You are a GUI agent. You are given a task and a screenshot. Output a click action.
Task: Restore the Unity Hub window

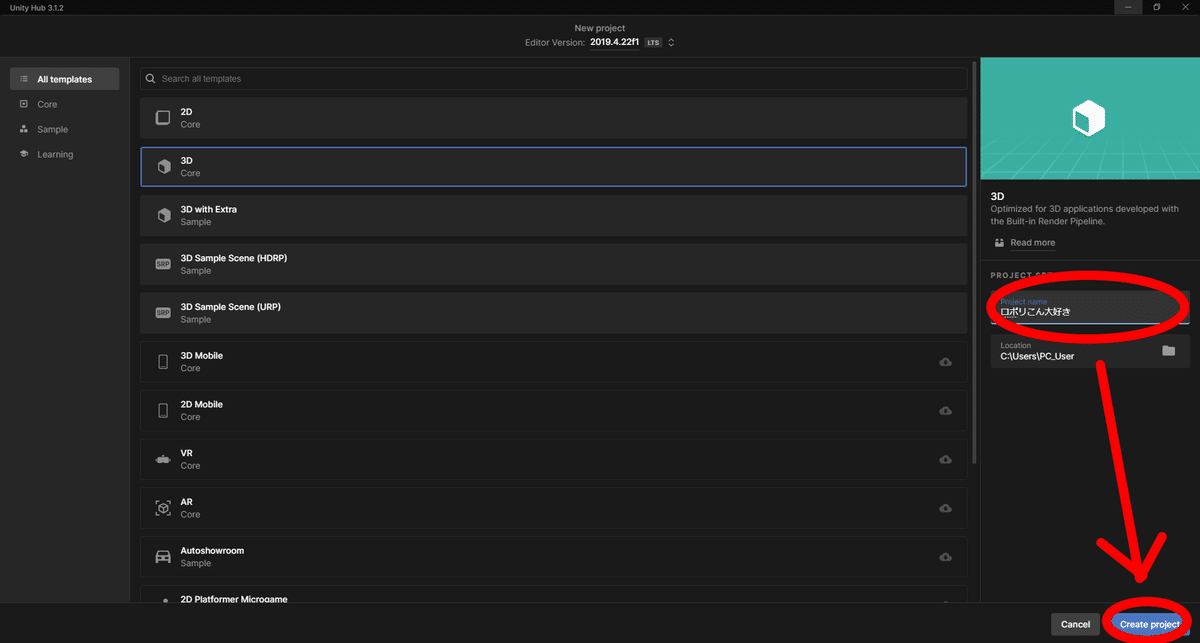click(x=1156, y=7)
